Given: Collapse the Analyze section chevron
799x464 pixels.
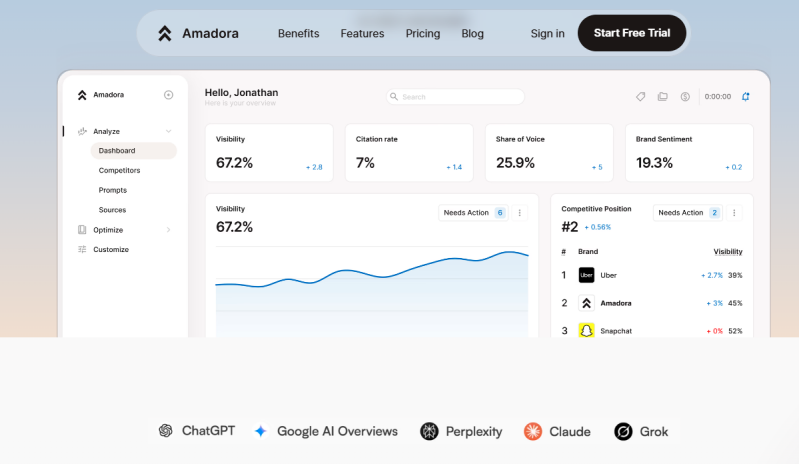Looking at the screenshot, I should click(x=168, y=131).
